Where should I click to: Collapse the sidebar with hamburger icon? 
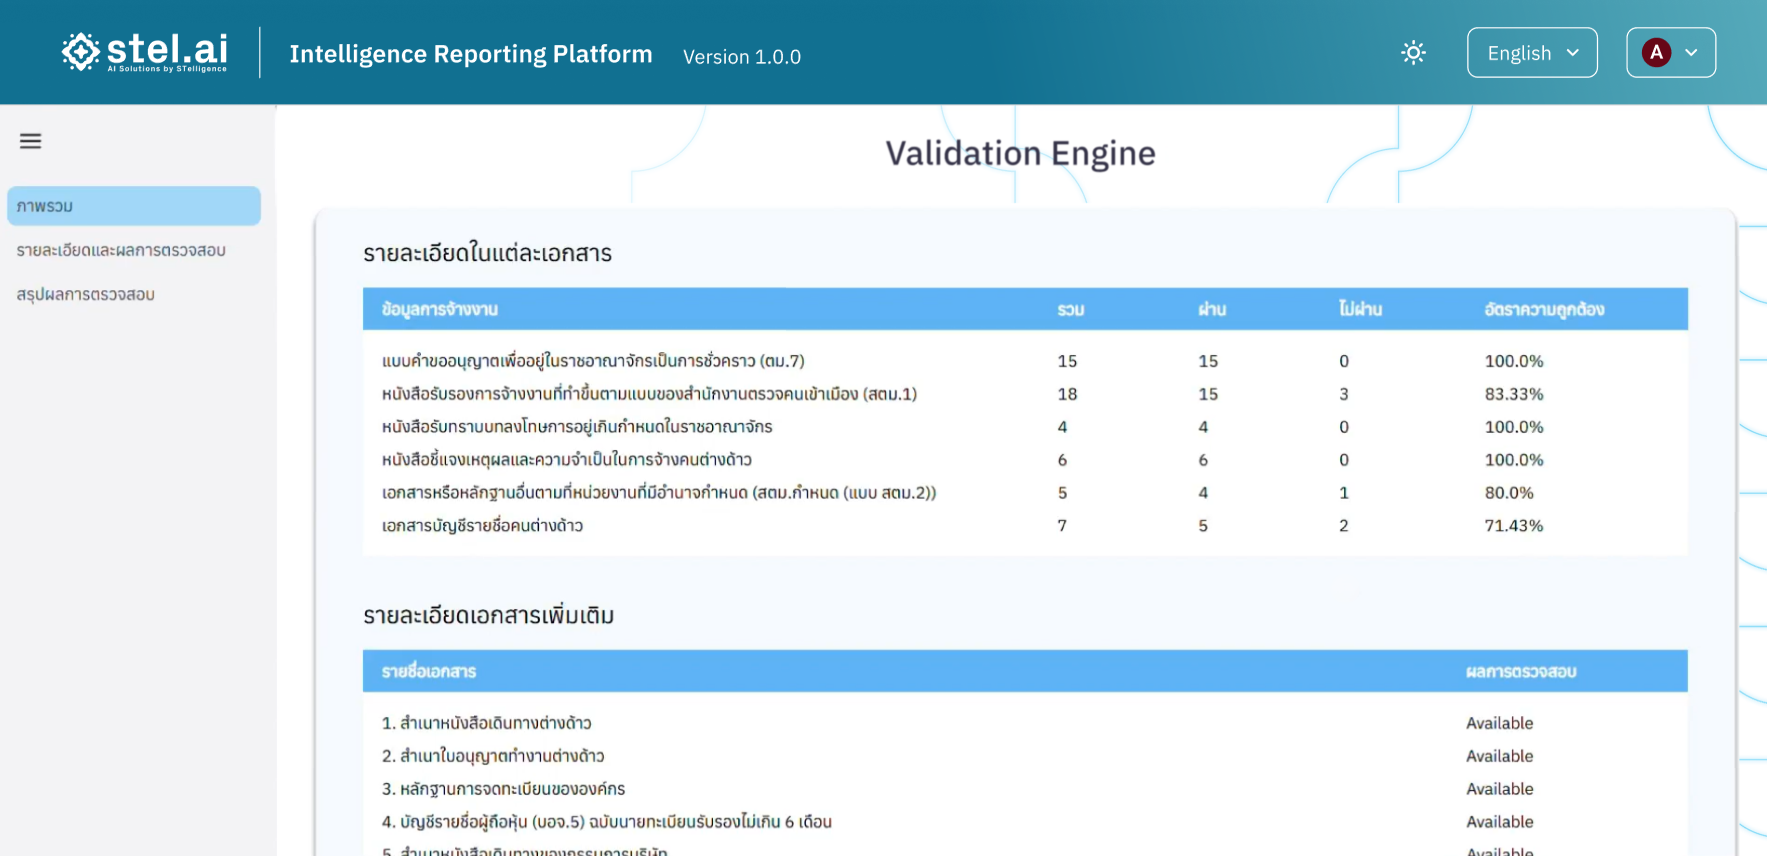tap(31, 141)
